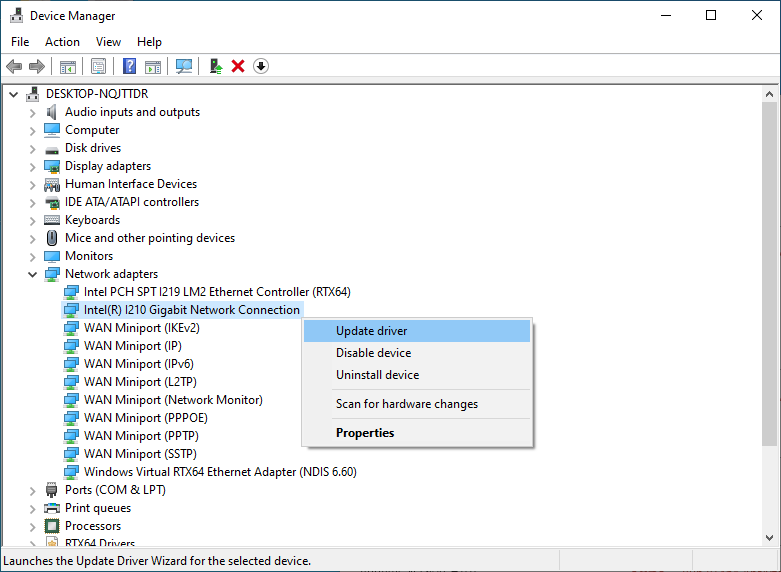781x572 pixels.
Task: Click the blue Help icon in toolbar
Action: pyautogui.click(x=129, y=66)
